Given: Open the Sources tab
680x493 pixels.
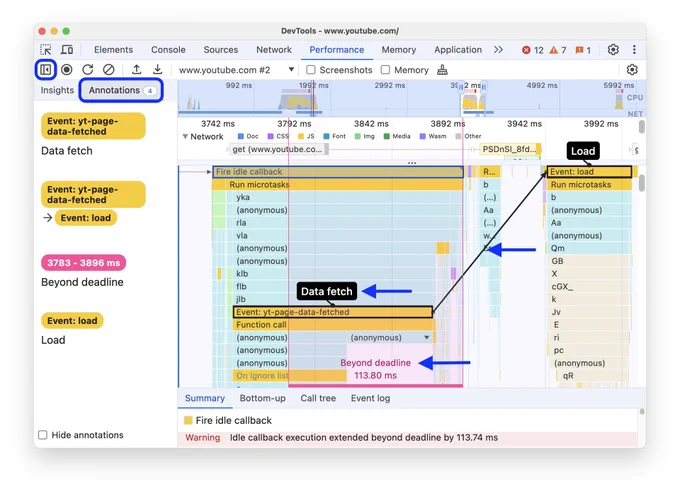Looking at the screenshot, I should point(221,50).
